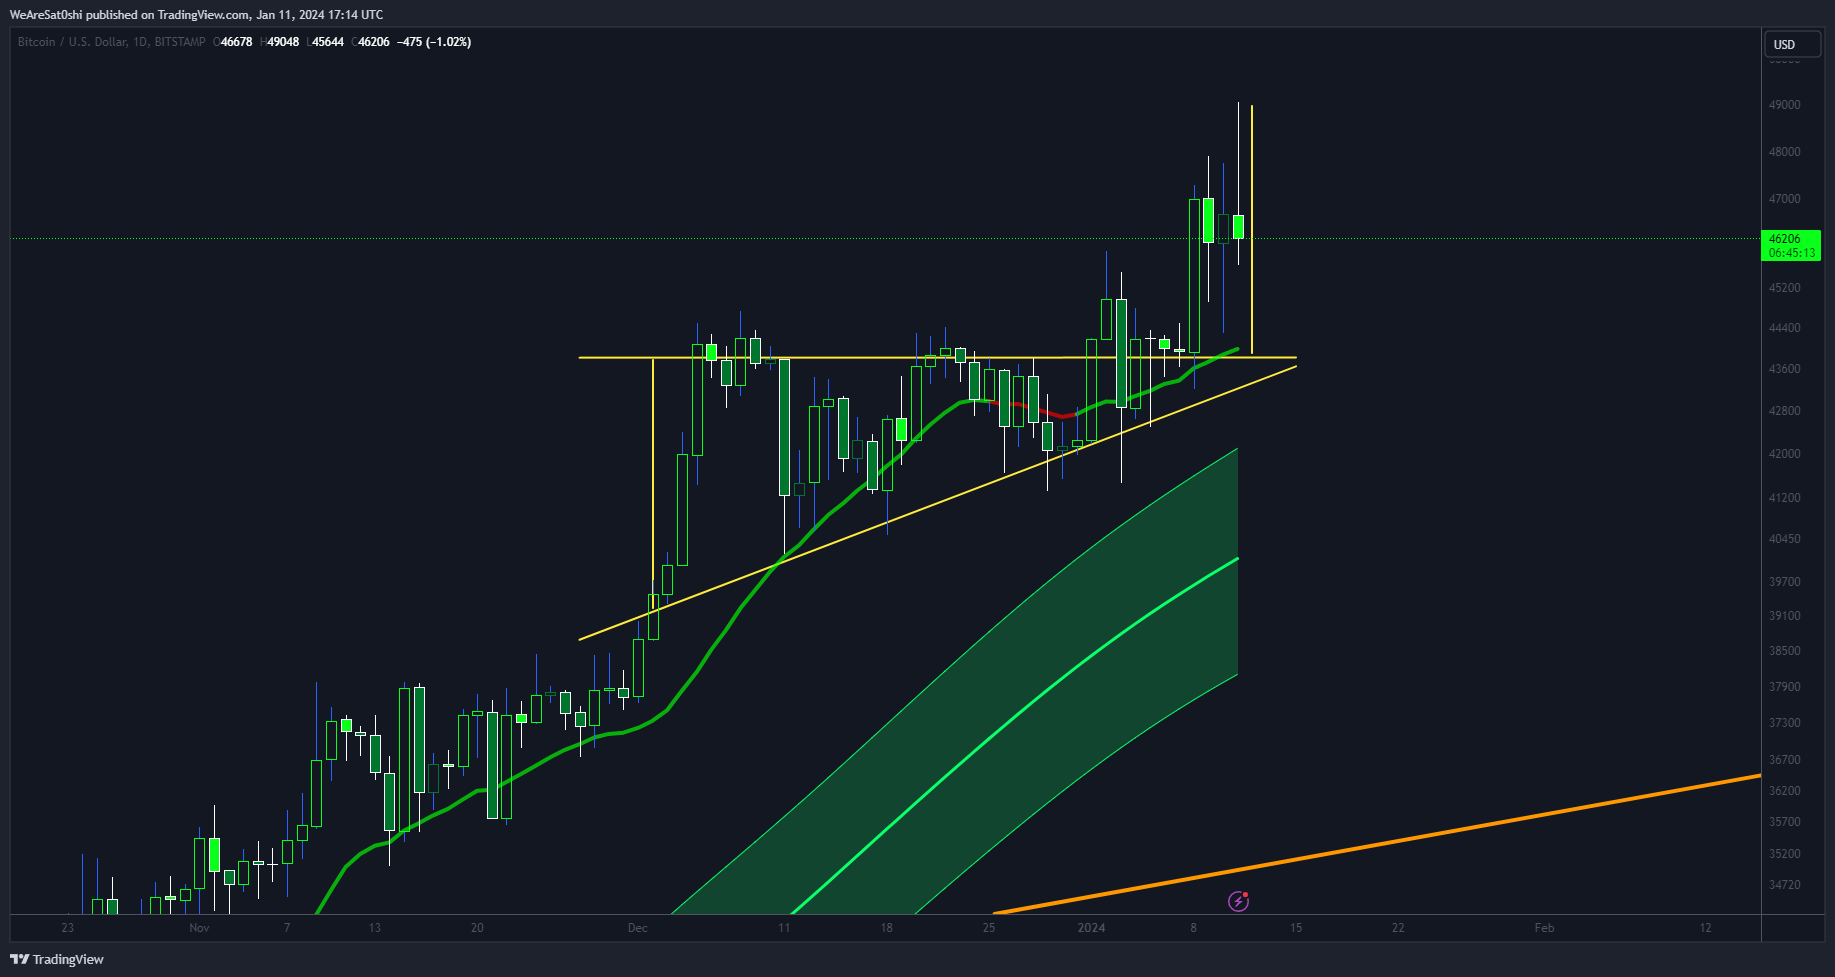This screenshot has width=1835, height=977.
Task: Open the USD currency selector
Action: click(1791, 45)
